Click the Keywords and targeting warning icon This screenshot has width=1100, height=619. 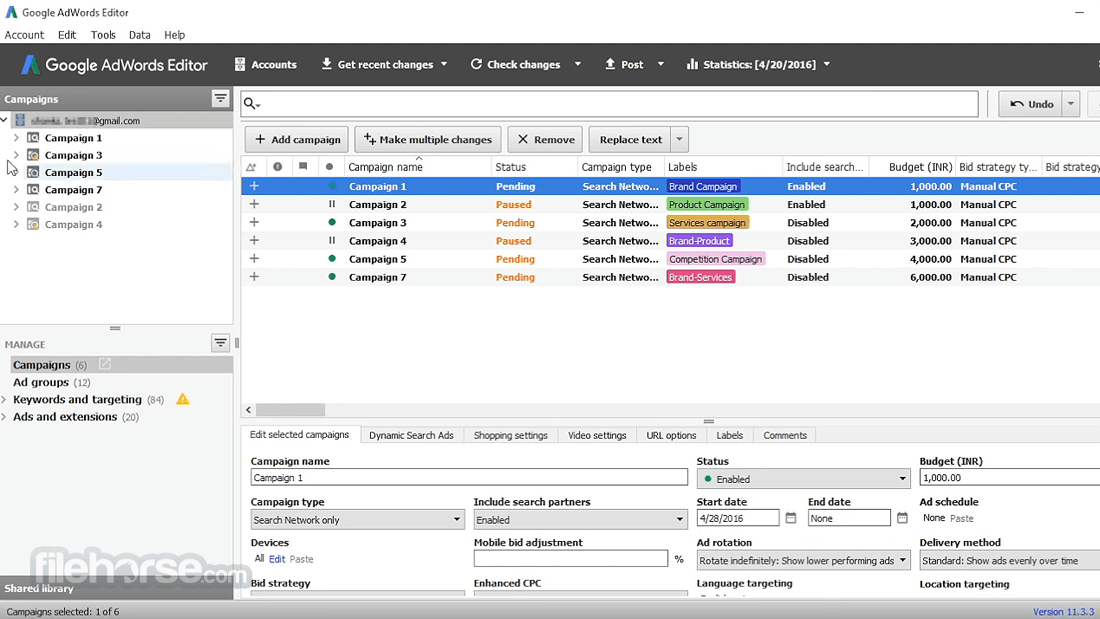coord(182,399)
